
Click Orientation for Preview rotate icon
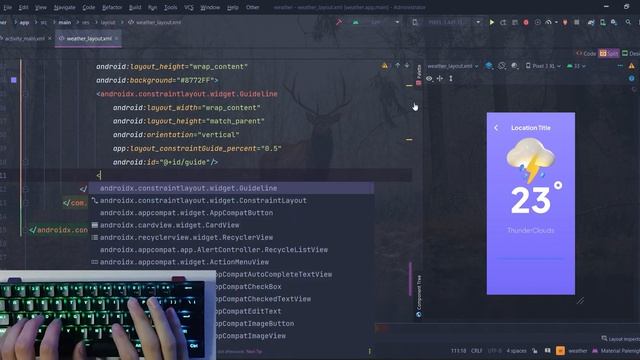pos(502,66)
